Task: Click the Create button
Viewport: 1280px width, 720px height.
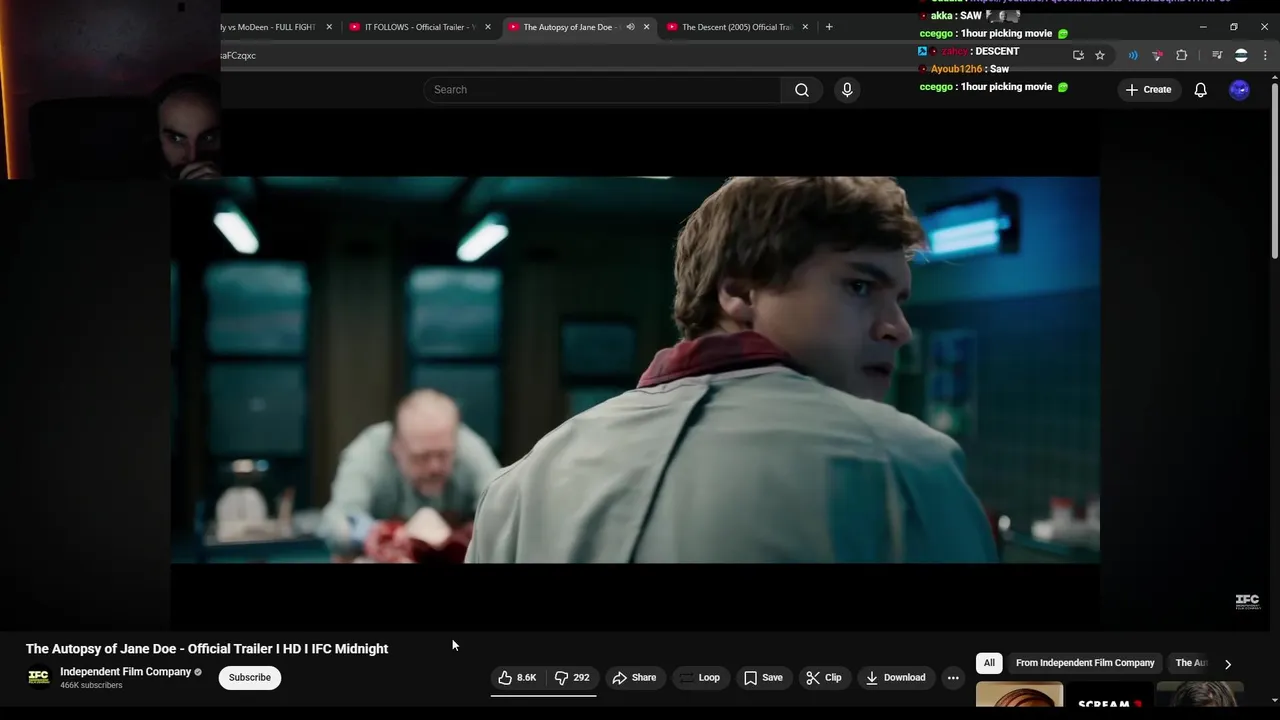Action: pos(1148,90)
